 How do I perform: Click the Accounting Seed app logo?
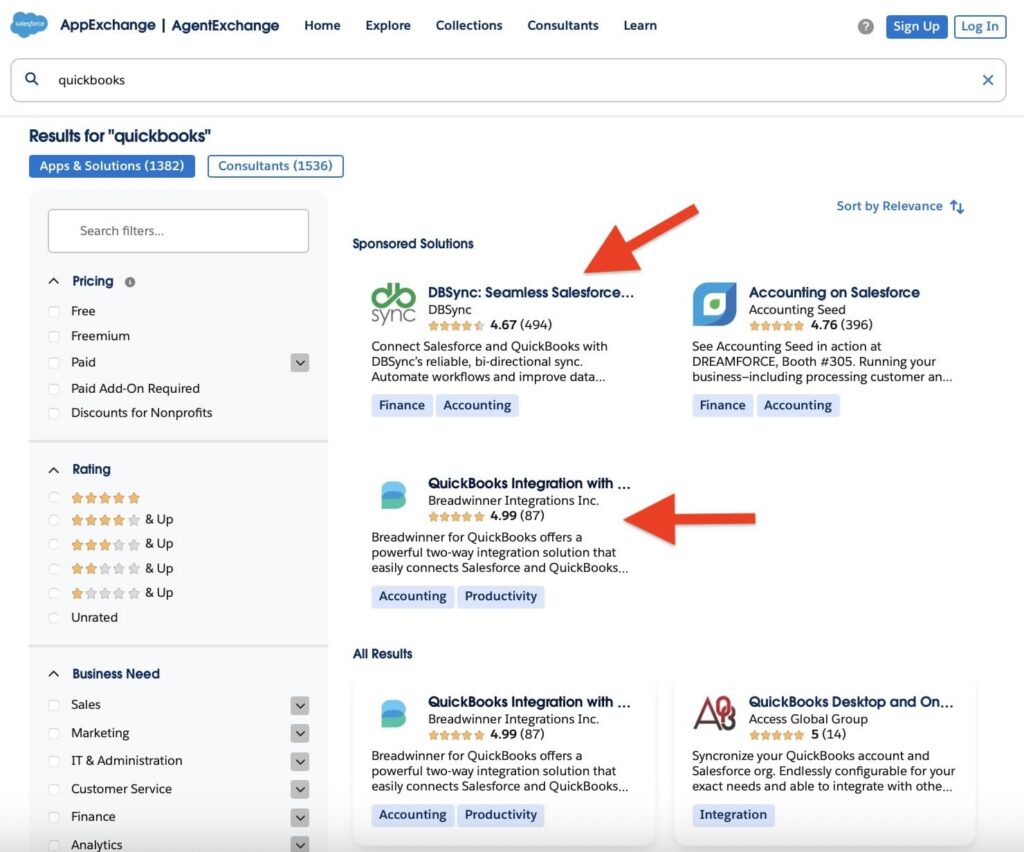point(714,304)
